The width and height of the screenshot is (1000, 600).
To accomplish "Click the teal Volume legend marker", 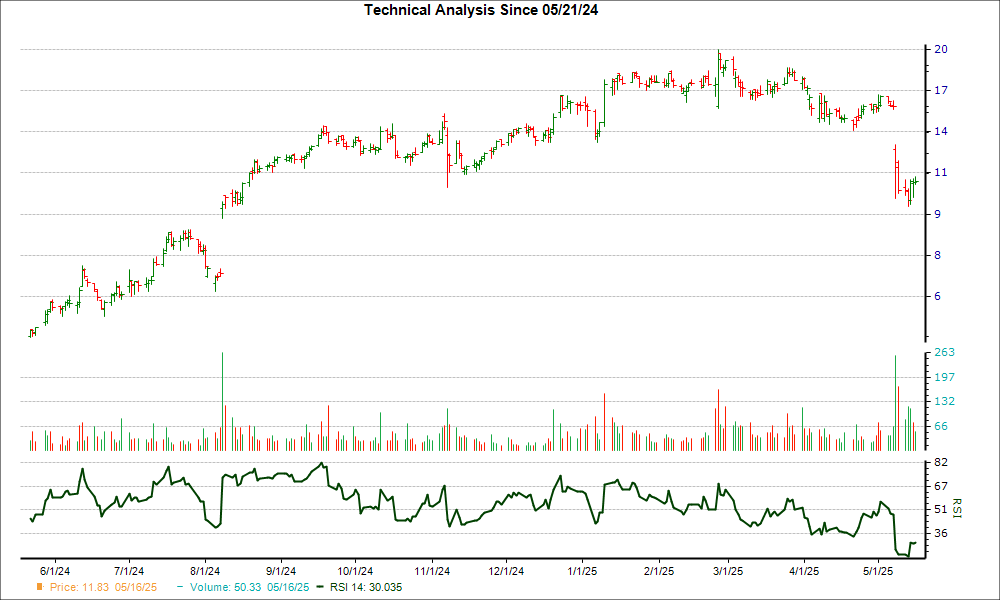I will point(180,587).
